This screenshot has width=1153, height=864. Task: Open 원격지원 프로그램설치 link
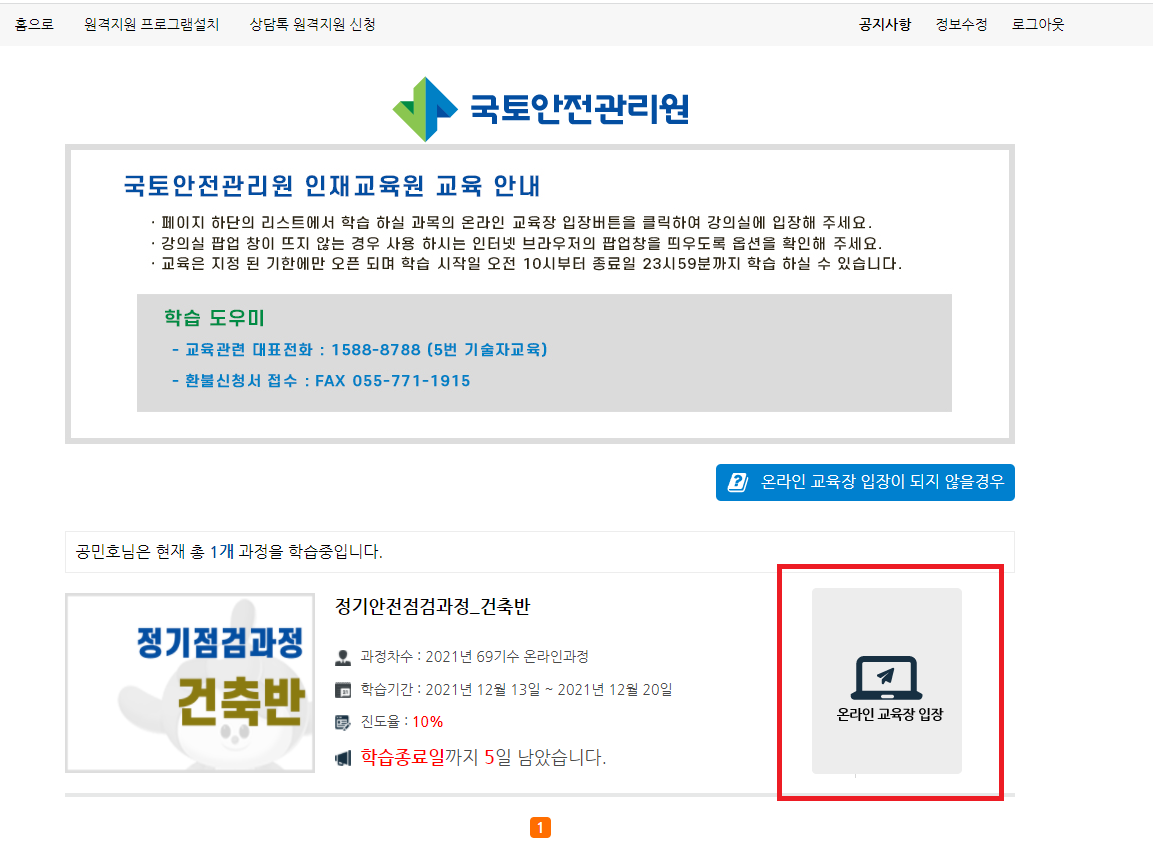click(150, 23)
